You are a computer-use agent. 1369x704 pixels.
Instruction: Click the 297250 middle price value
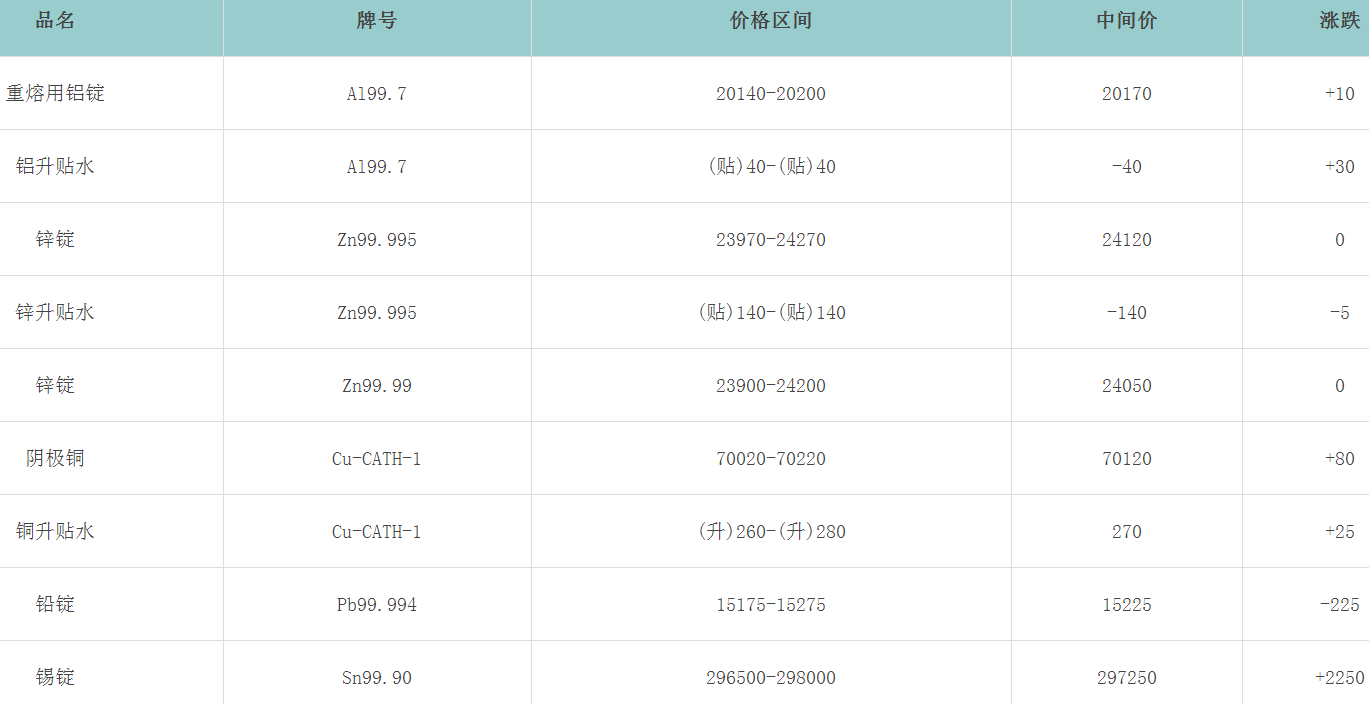[x=1126, y=678]
